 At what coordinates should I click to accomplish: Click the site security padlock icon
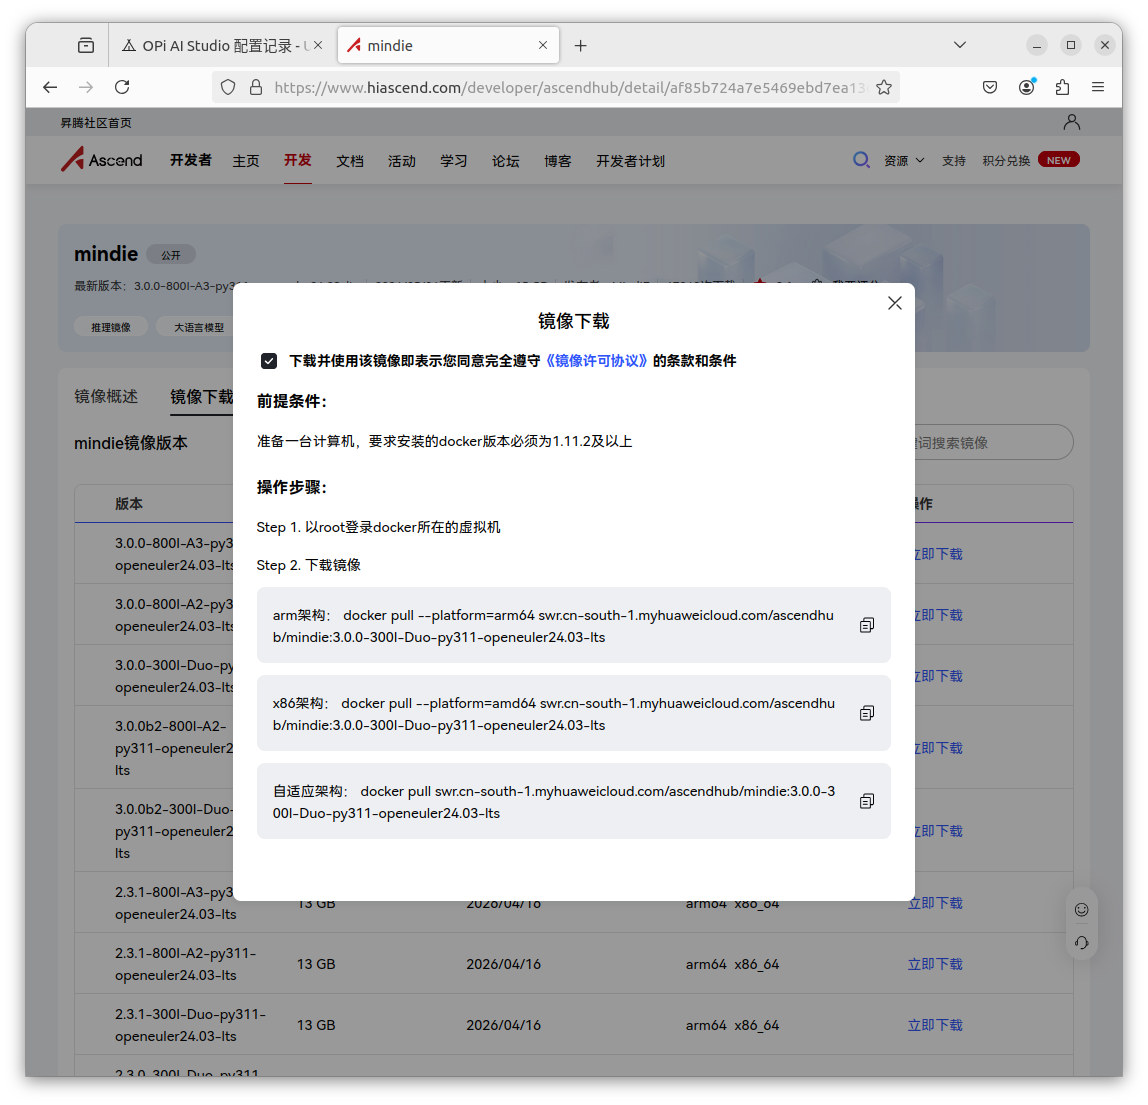(x=256, y=88)
